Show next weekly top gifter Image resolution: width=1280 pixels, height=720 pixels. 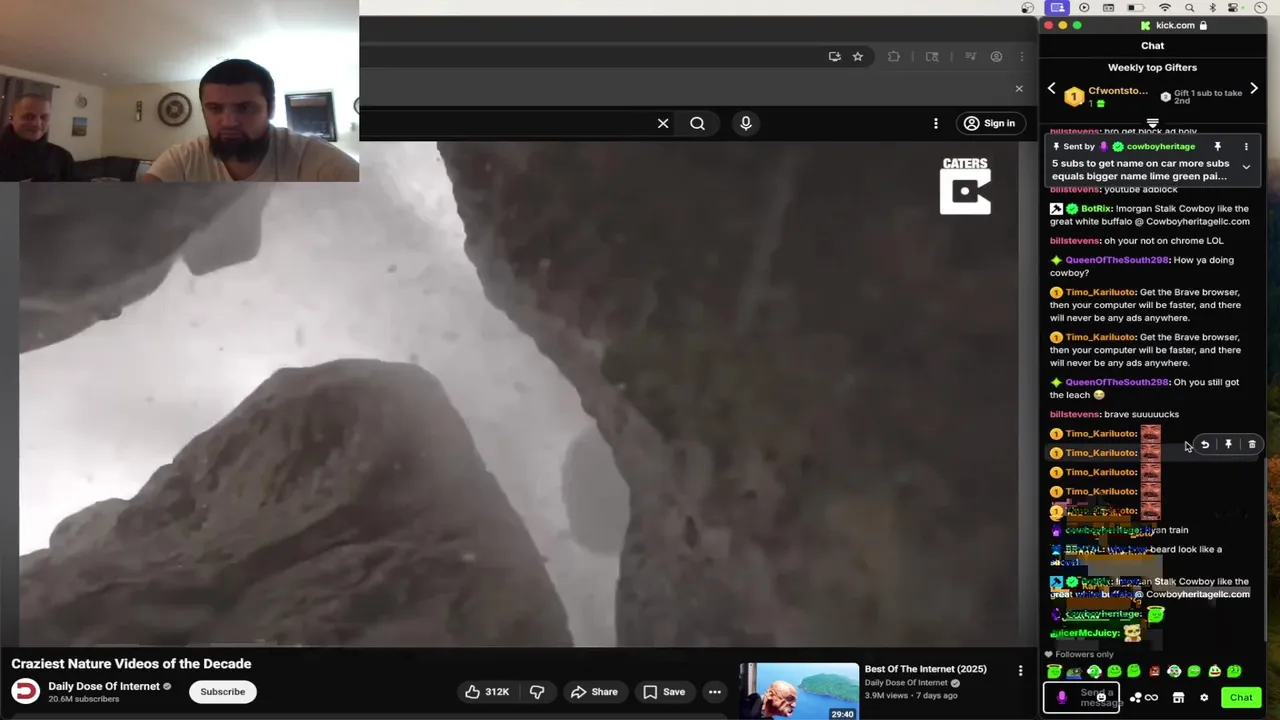(x=1254, y=89)
